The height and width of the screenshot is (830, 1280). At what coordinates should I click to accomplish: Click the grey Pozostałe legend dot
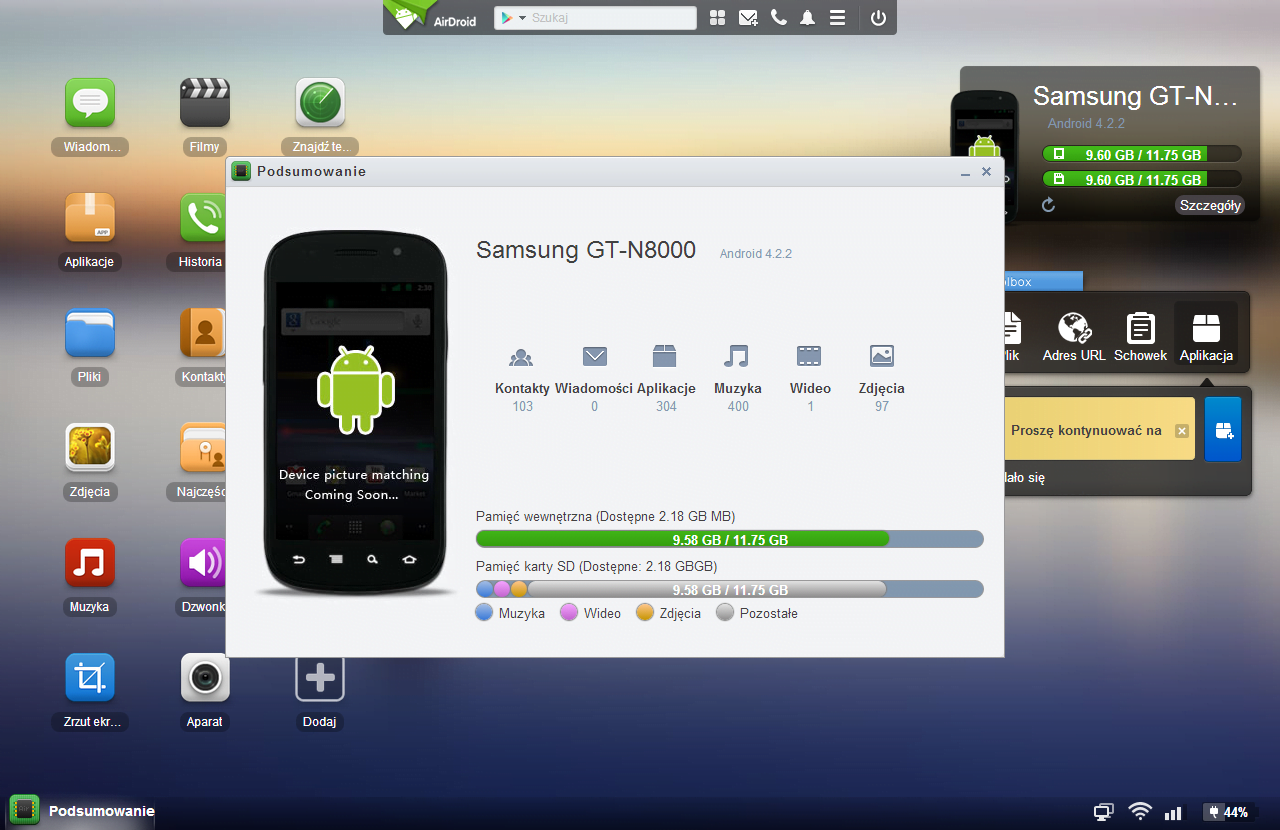click(725, 612)
